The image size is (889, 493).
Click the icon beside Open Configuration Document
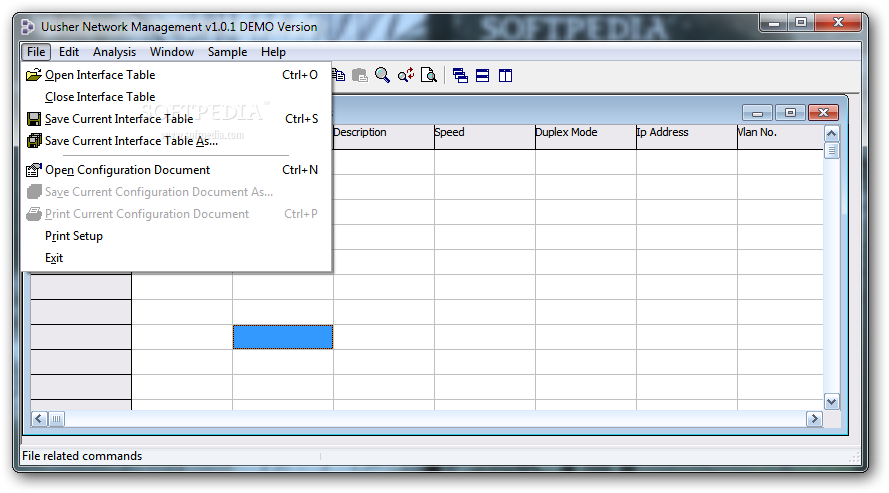[34, 170]
